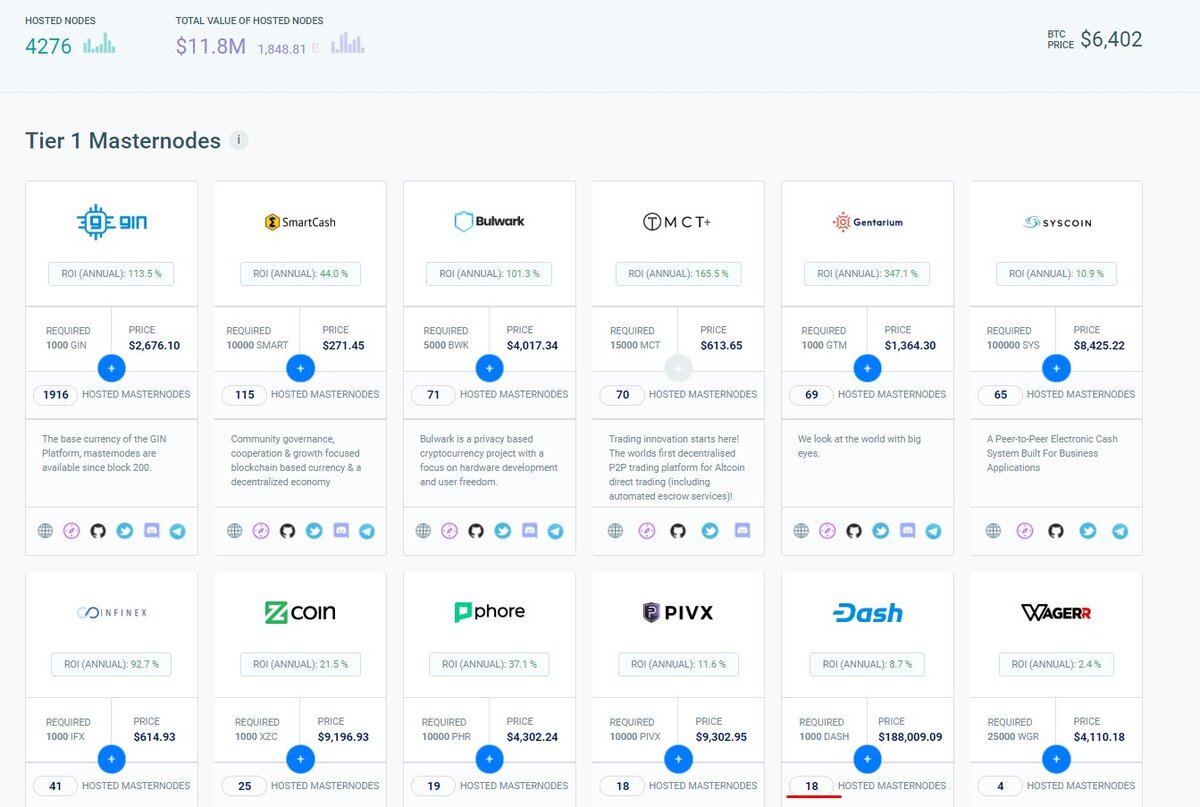The image size is (1200, 807).
Task: Add an Infinex masternode with plus button
Action: coord(111,760)
